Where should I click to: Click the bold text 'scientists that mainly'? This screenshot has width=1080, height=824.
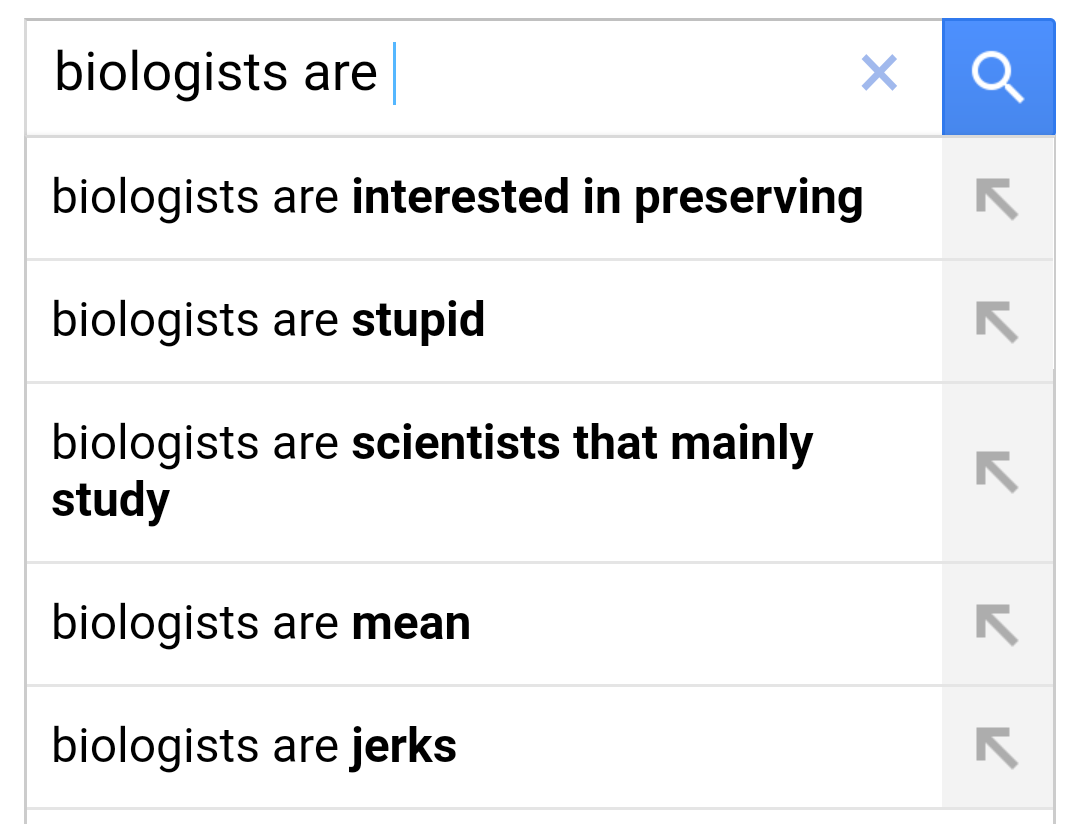tap(582, 444)
